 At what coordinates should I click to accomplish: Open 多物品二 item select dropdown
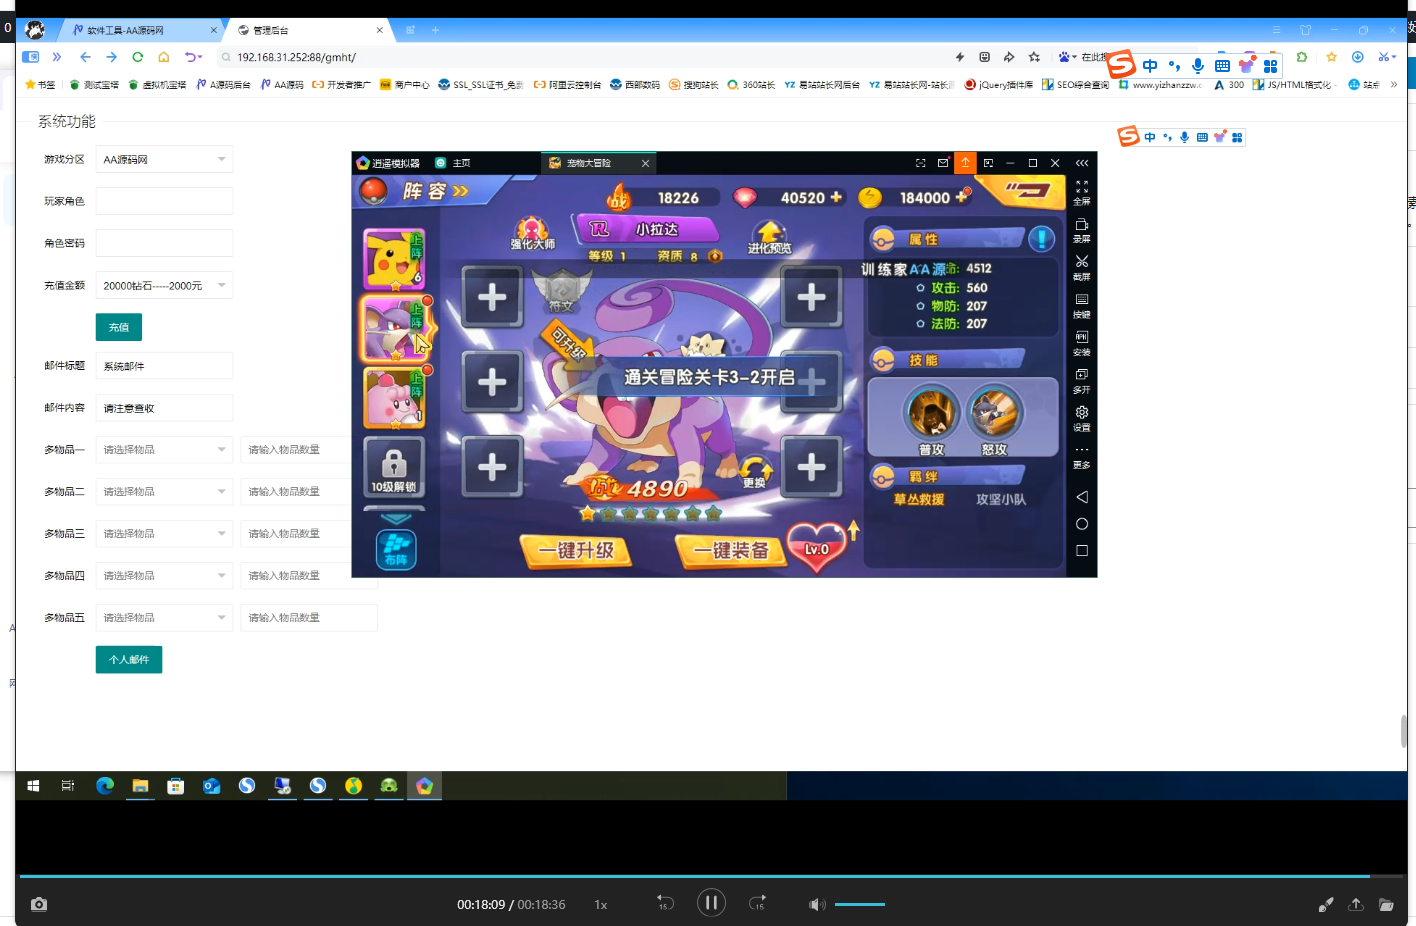point(164,491)
